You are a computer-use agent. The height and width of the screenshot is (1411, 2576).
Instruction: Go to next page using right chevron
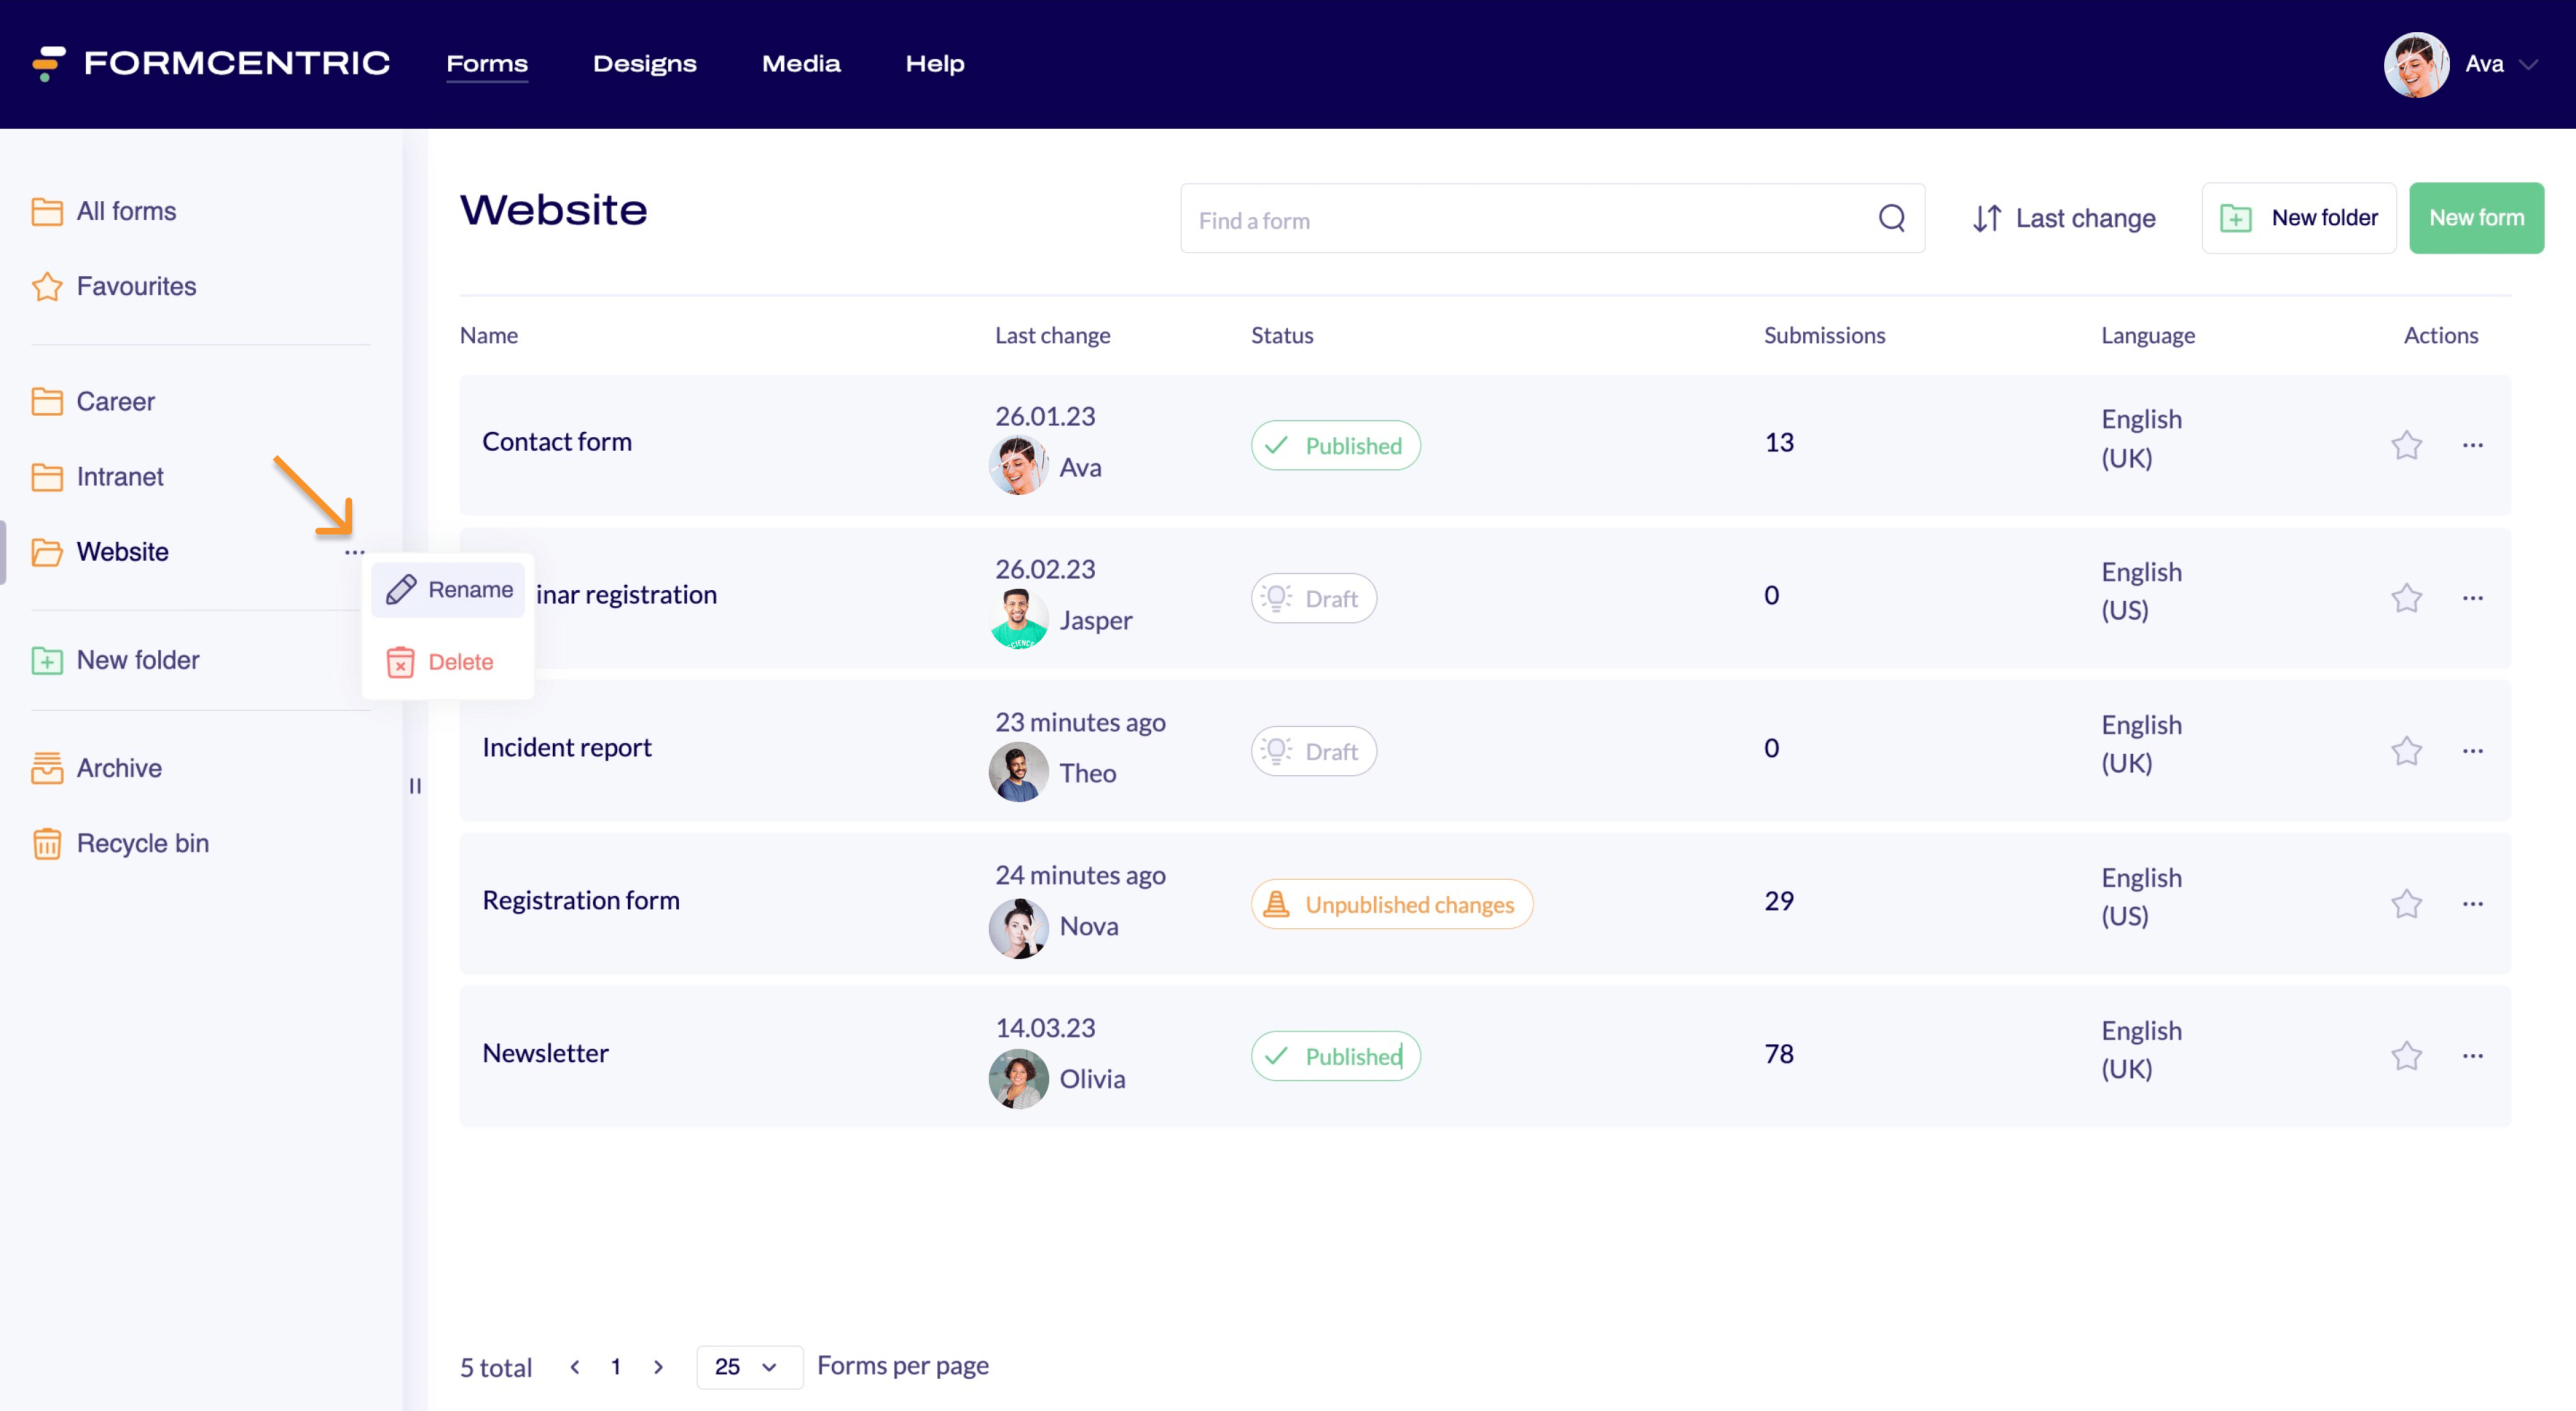(658, 1366)
